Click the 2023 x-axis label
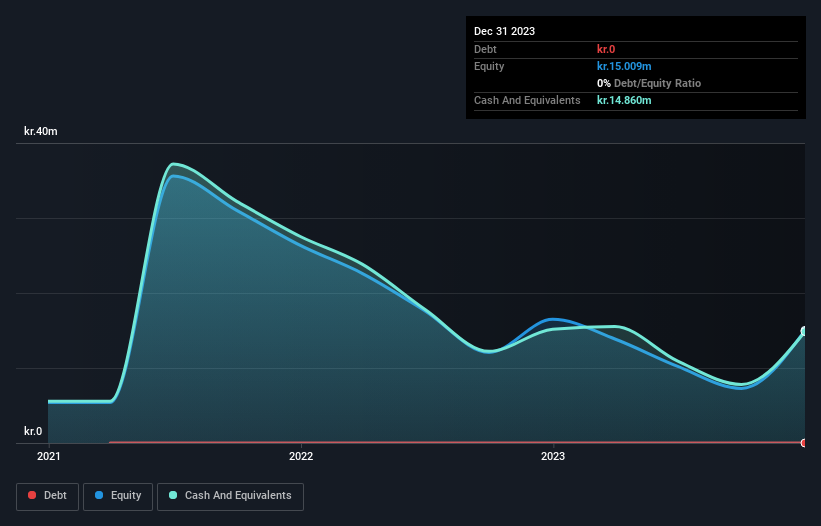 click(x=553, y=456)
